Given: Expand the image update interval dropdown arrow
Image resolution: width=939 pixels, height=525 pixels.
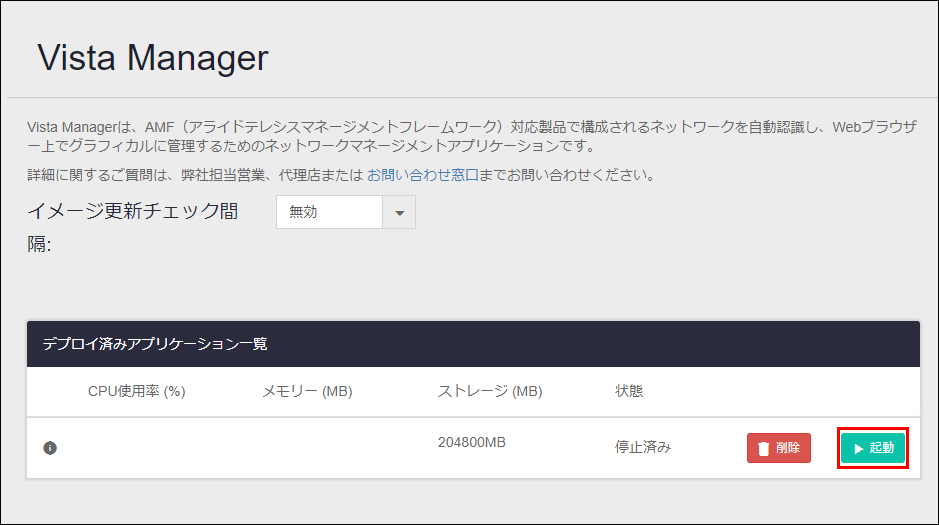Looking at the screenshot, I should pos(399,212).
